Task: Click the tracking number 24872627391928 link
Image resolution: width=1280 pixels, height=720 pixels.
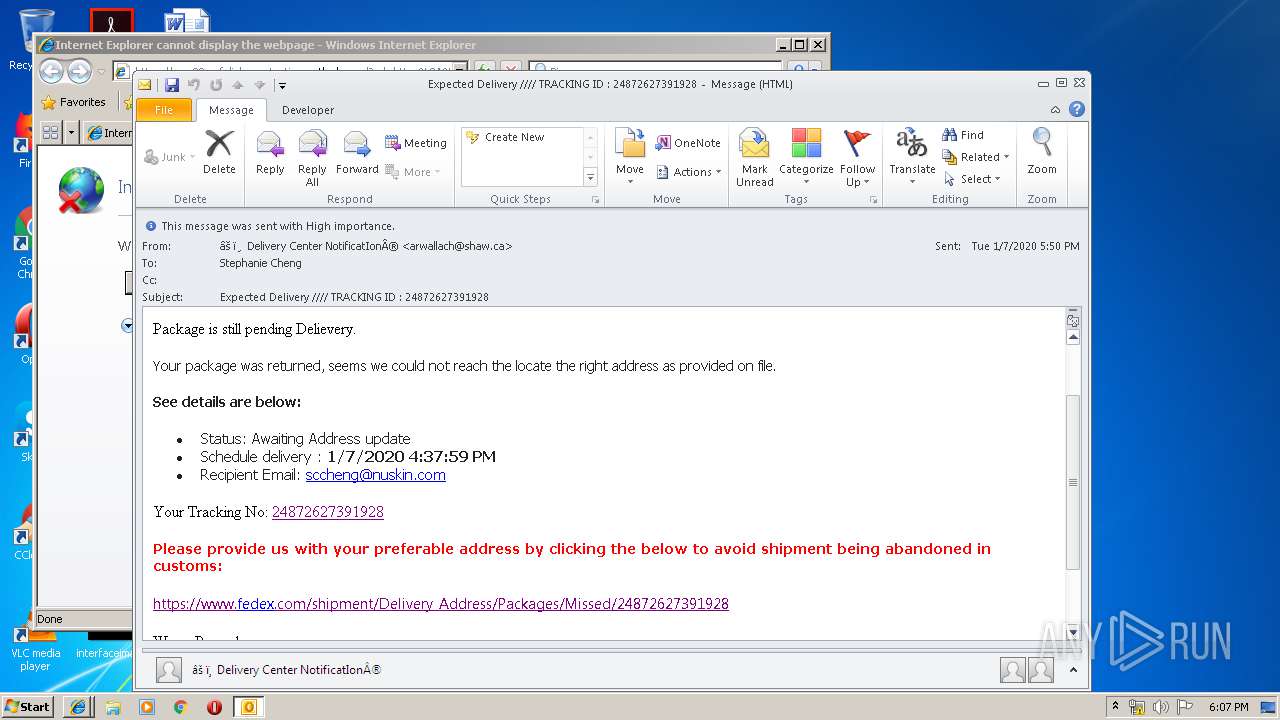Action: pyautogui.click(x=328, y=512)
